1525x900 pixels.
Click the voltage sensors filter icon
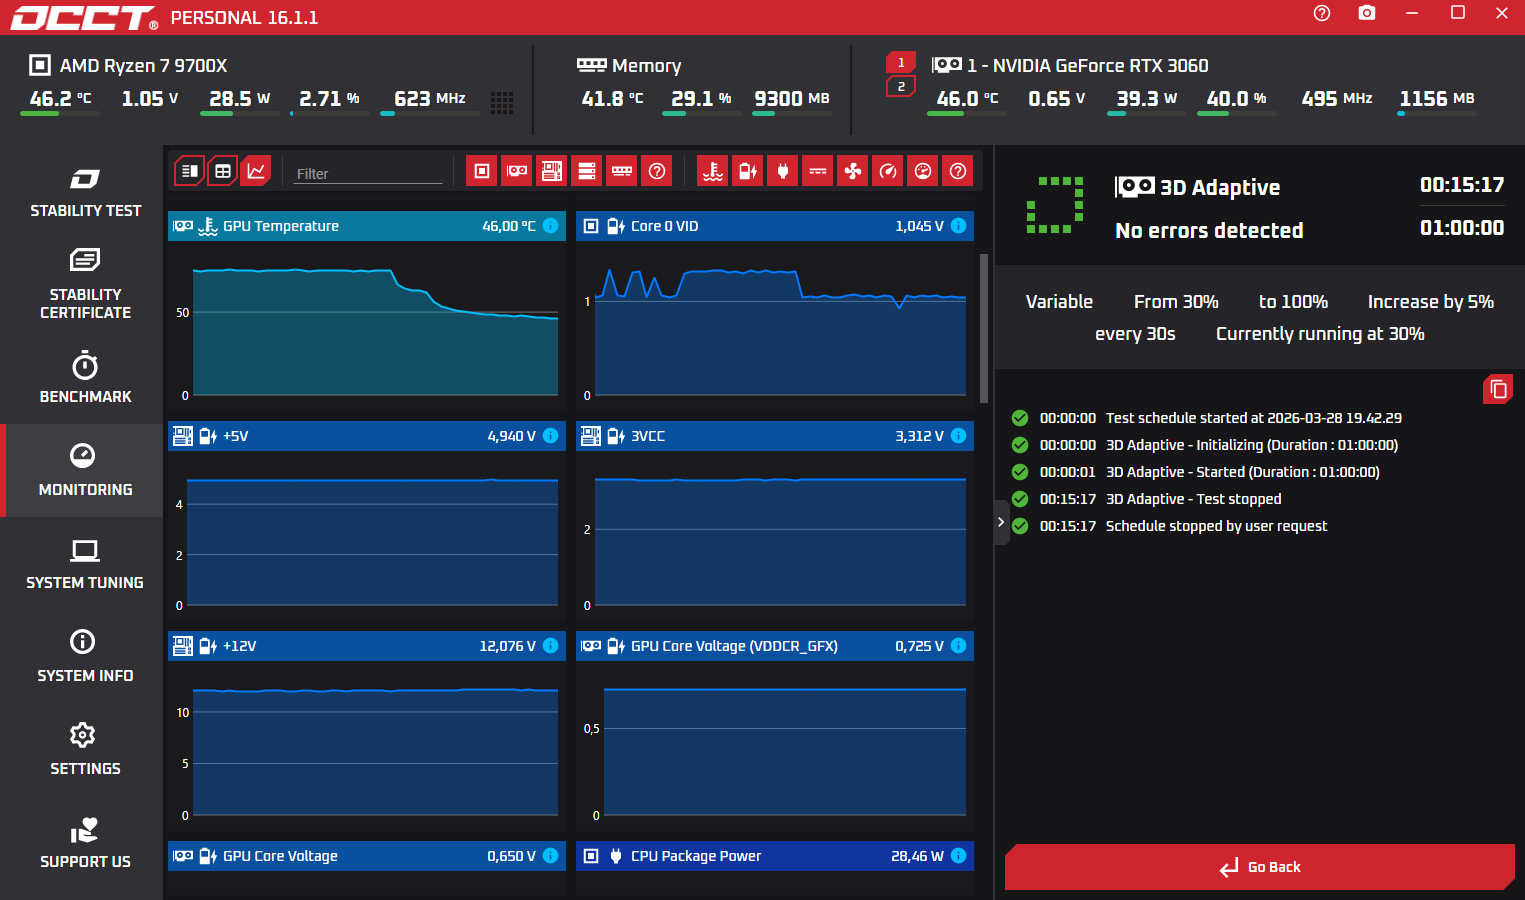click(748, 171)
